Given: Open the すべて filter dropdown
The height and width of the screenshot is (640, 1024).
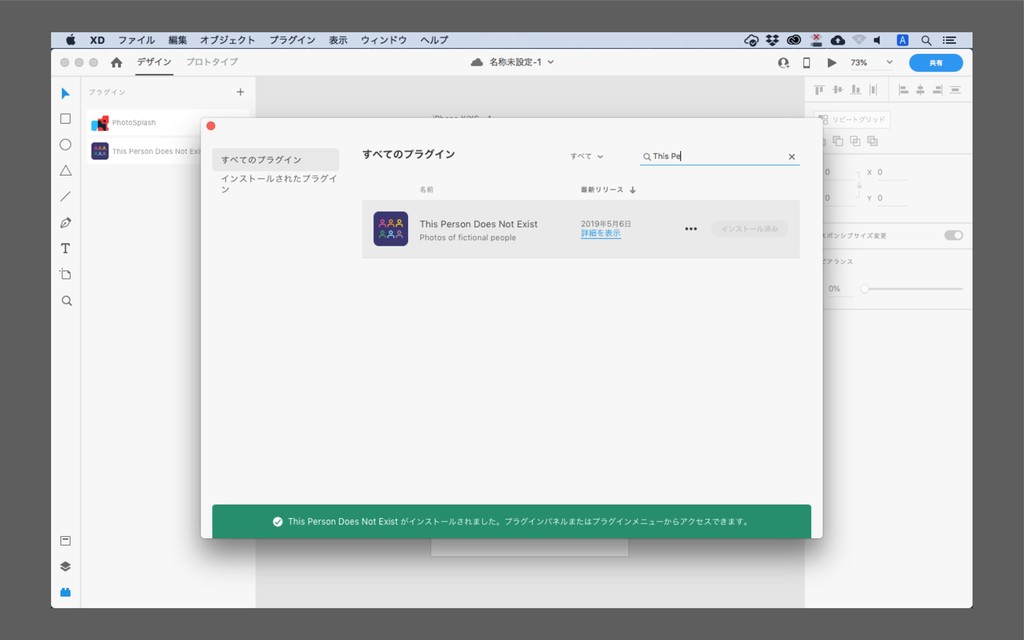Looking at the screenshot, I should tap(586, 157).
